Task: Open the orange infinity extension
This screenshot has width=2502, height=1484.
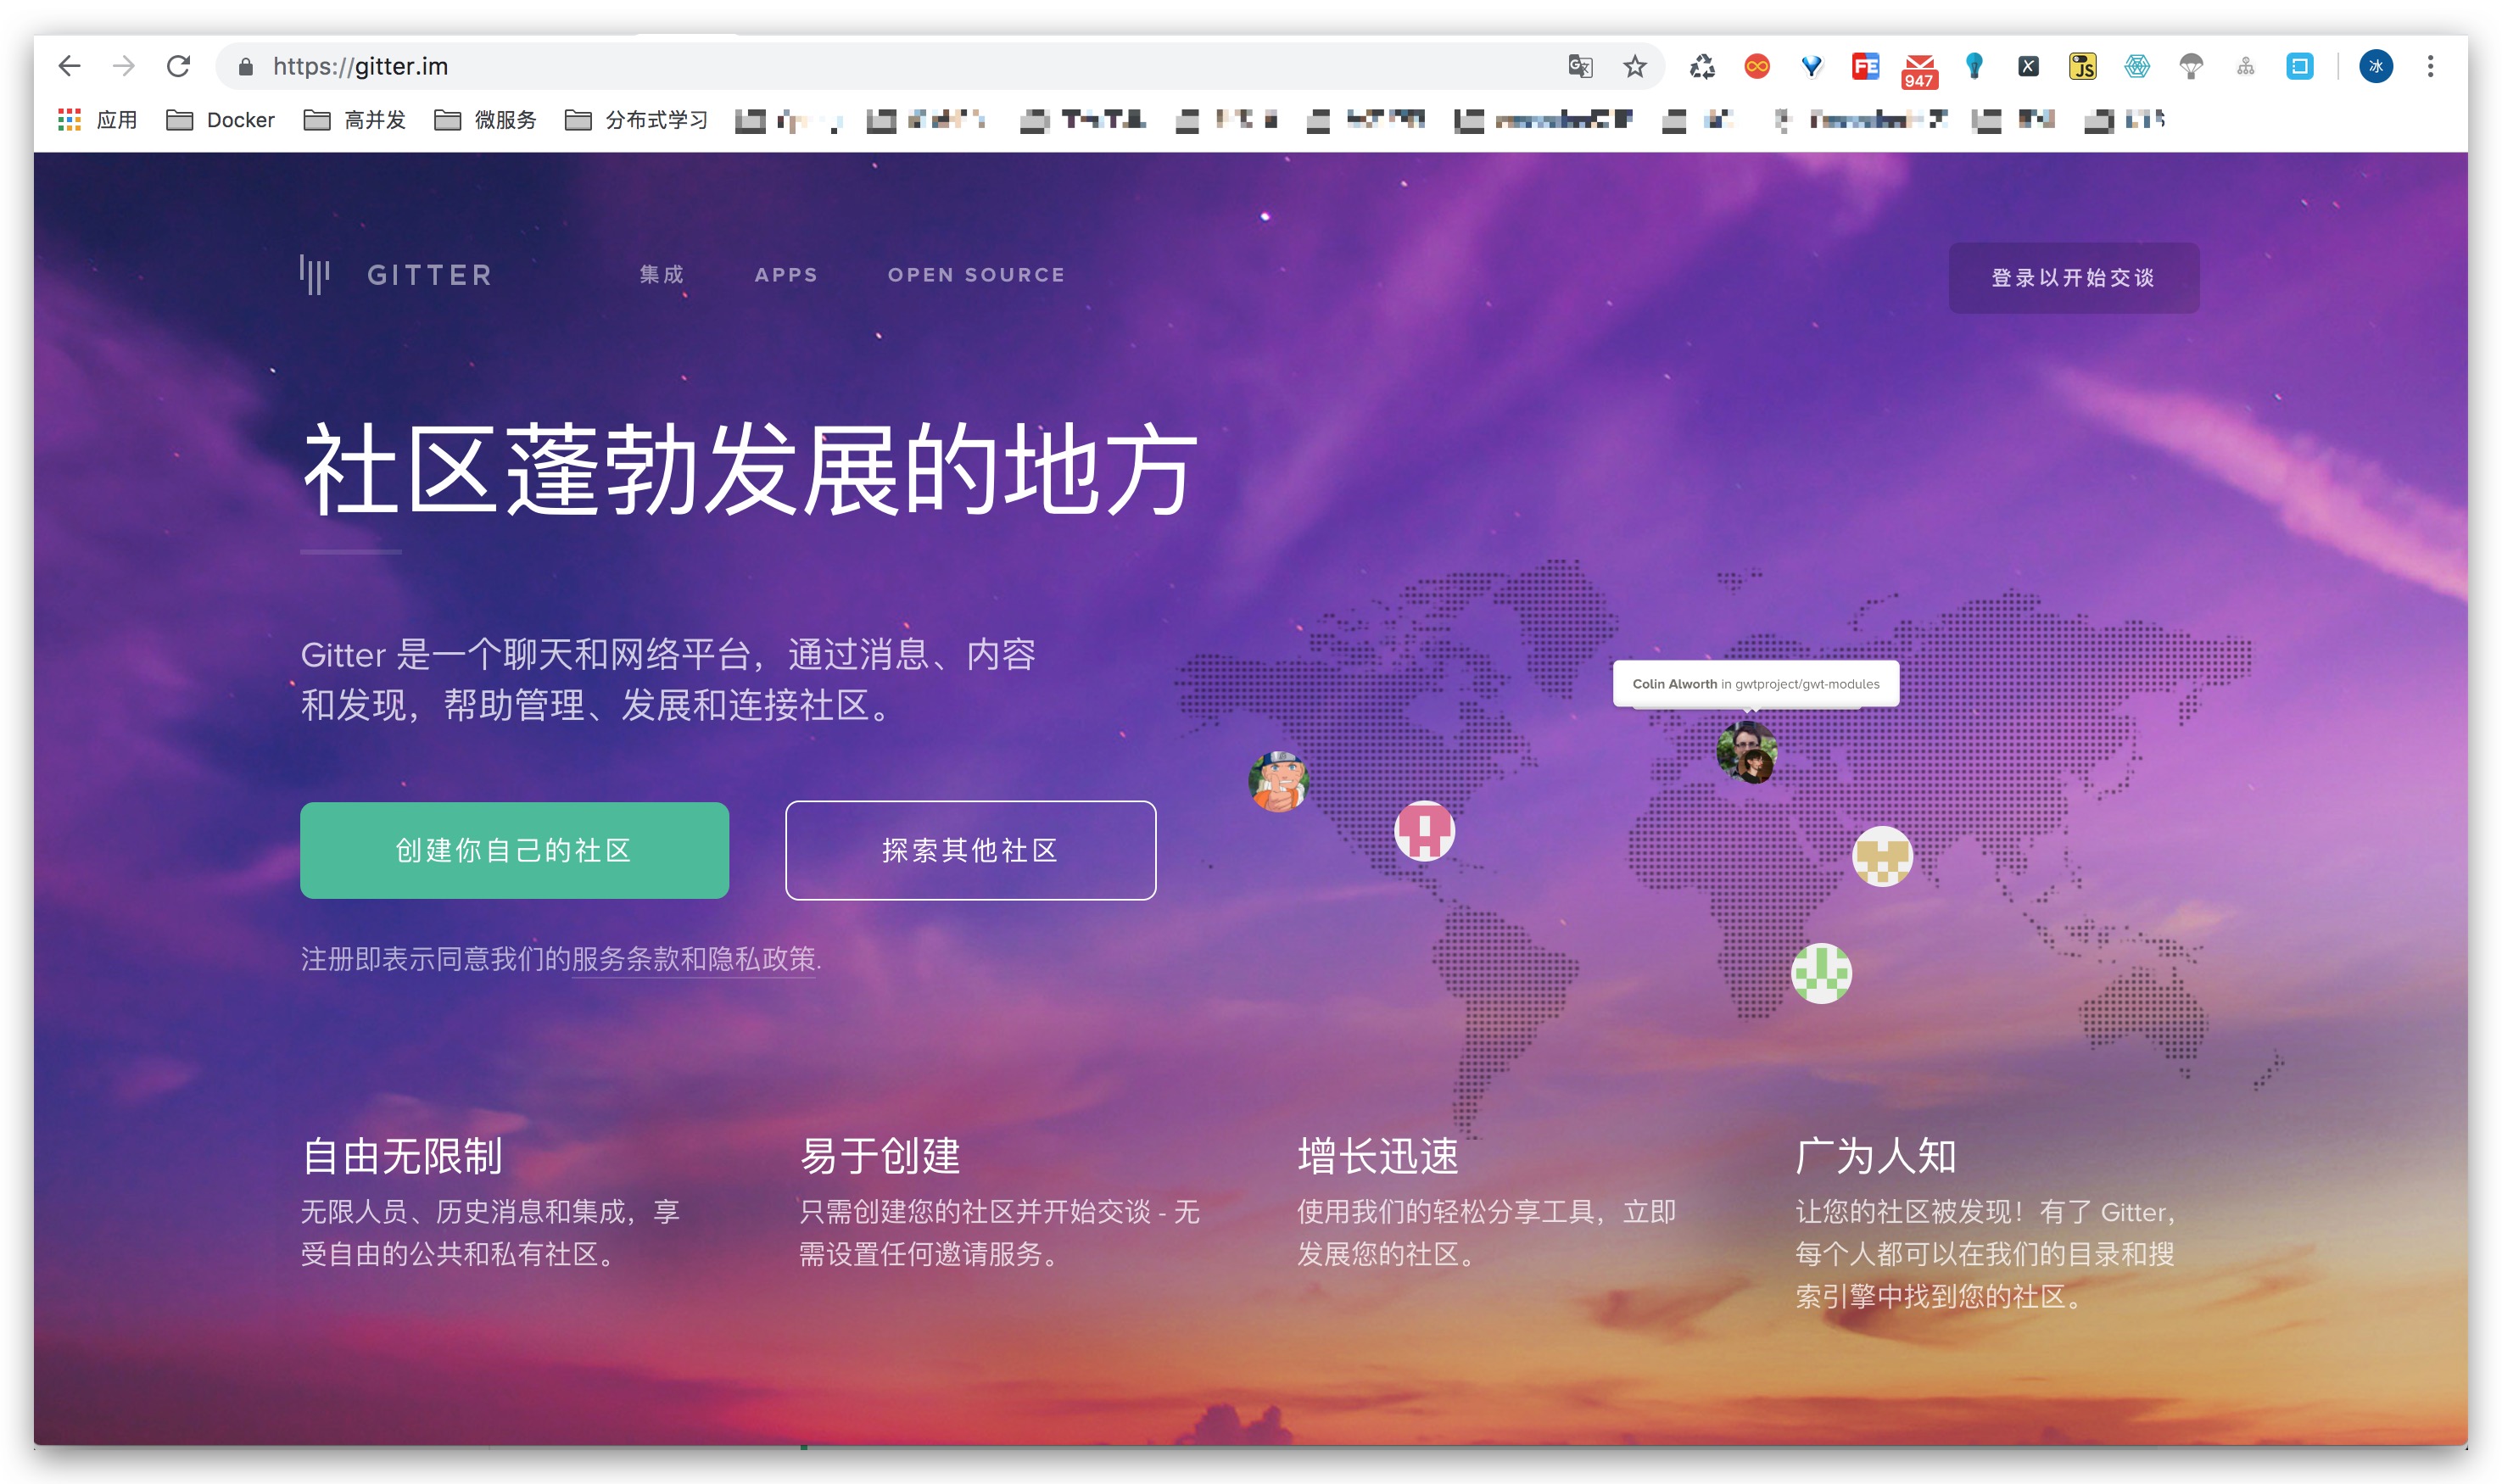Action: (x=1757, y=67)
